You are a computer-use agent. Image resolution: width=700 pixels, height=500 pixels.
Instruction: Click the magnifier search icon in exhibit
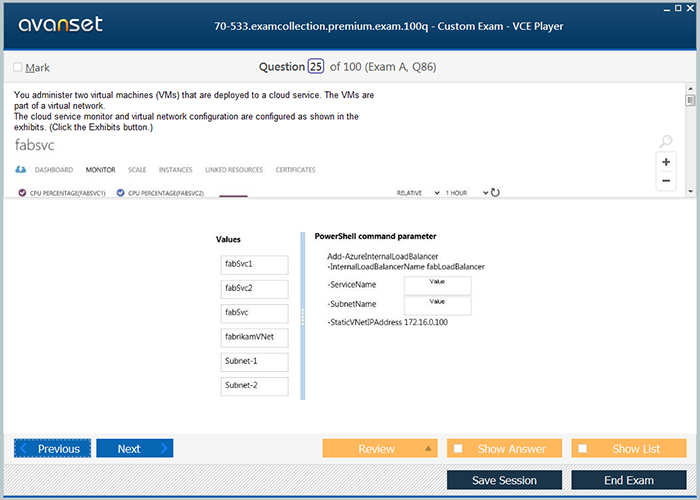[x=666, y=142]
